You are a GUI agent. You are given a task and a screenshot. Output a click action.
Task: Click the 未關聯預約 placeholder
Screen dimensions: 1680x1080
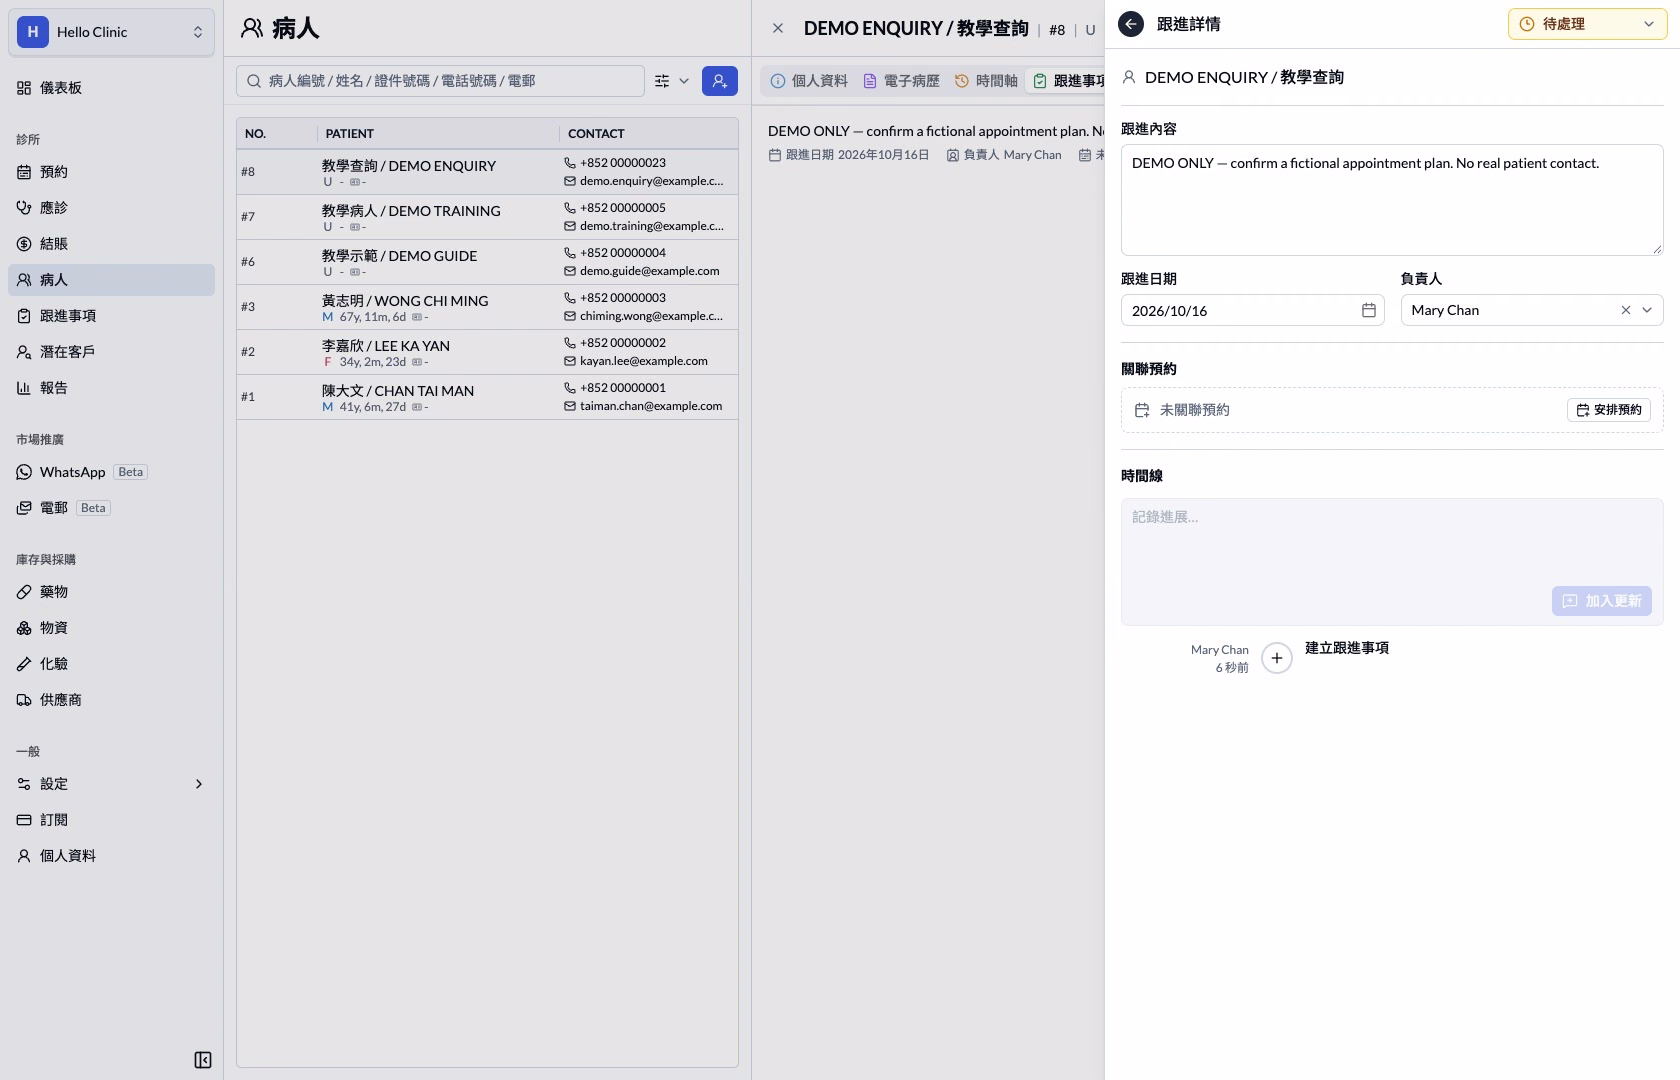point(1195,410)
